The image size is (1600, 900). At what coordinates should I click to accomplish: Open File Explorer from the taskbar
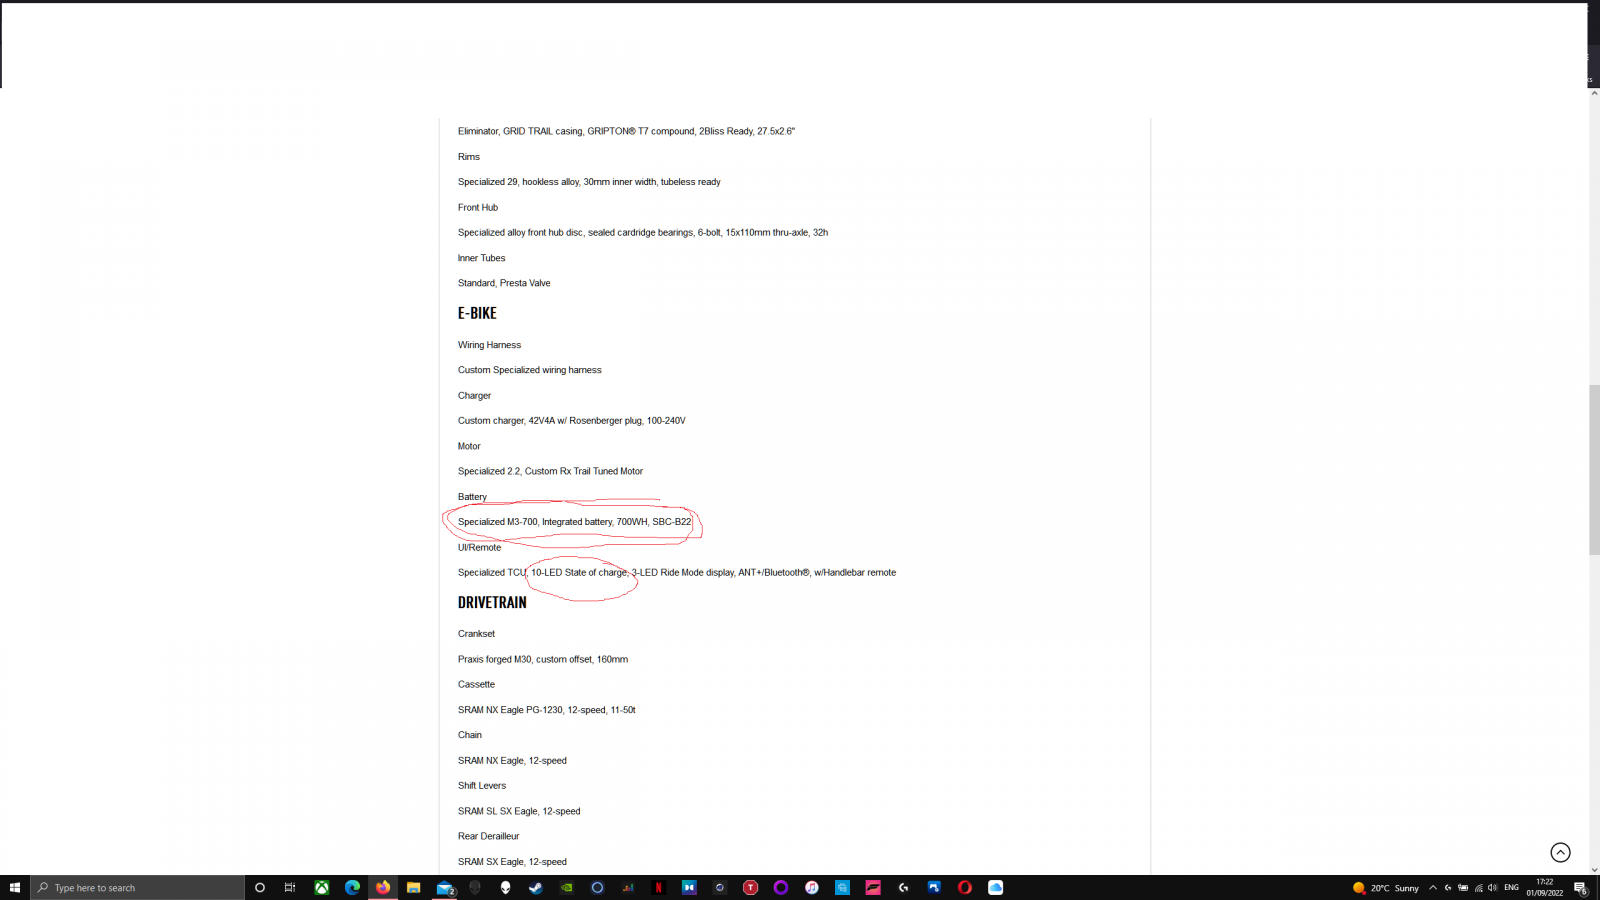click(x=413, y=887)
